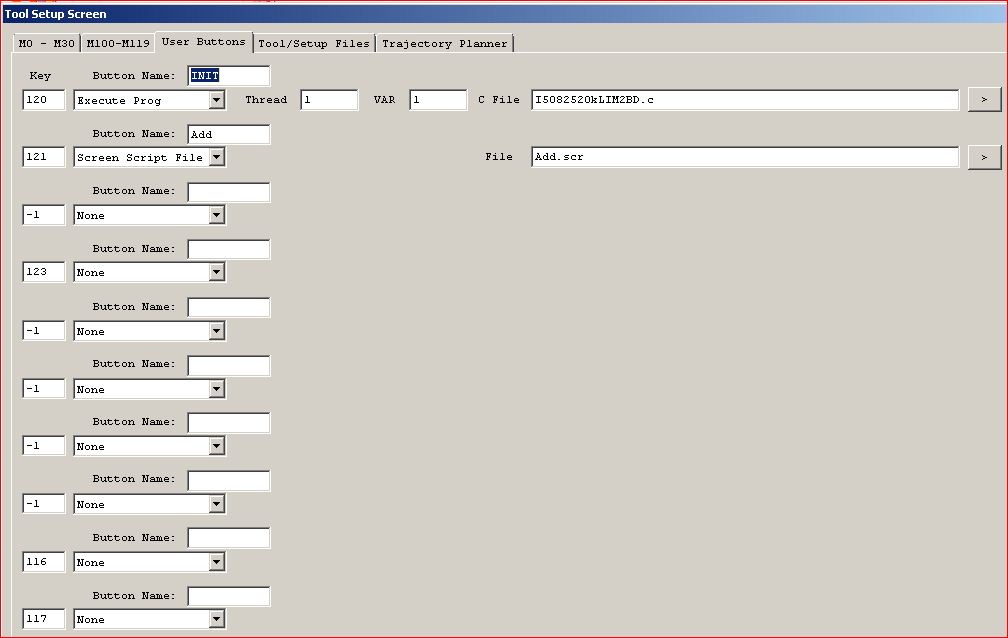Open the Trajectory Planner tab
This screenshot has height=638, width=1008.
[x=444, y=44]
